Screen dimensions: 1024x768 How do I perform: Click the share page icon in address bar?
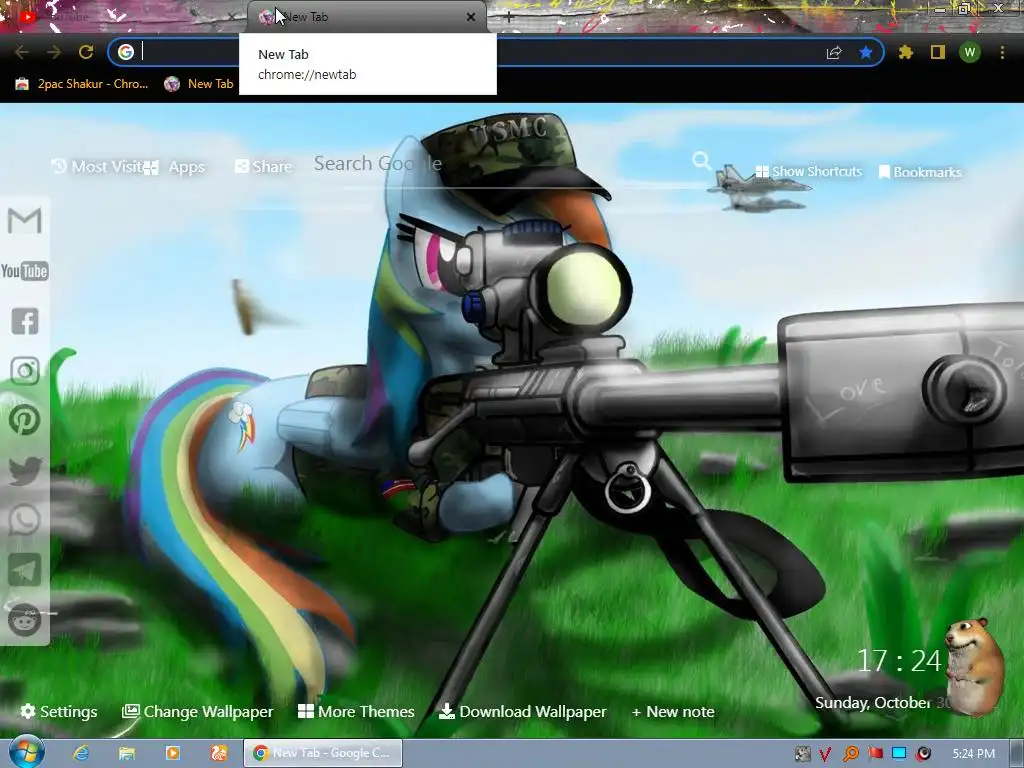tap(834, 53)
